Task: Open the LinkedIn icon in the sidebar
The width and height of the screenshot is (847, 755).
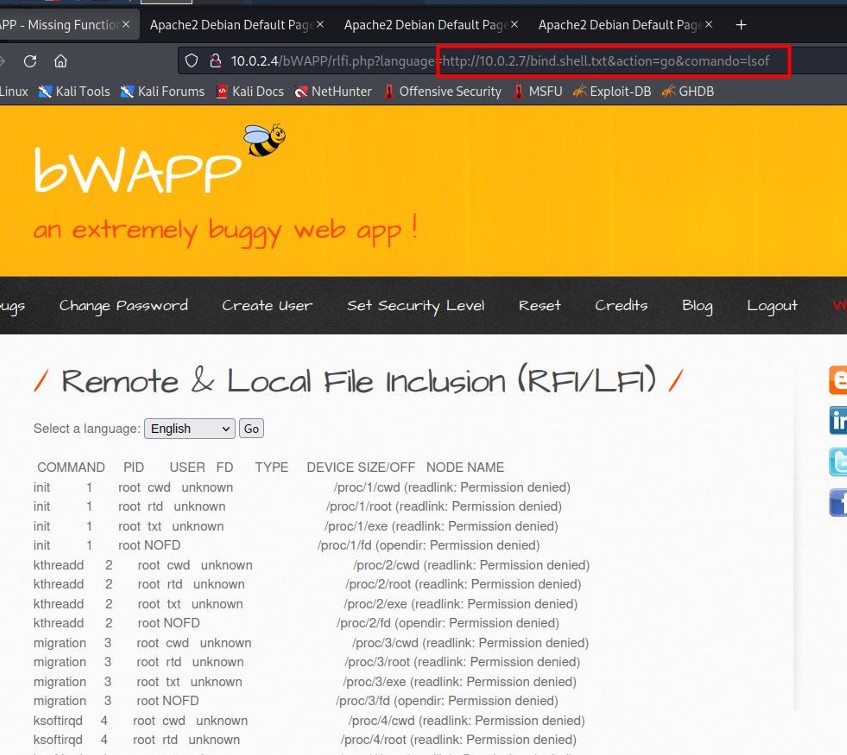Action: 838,421
